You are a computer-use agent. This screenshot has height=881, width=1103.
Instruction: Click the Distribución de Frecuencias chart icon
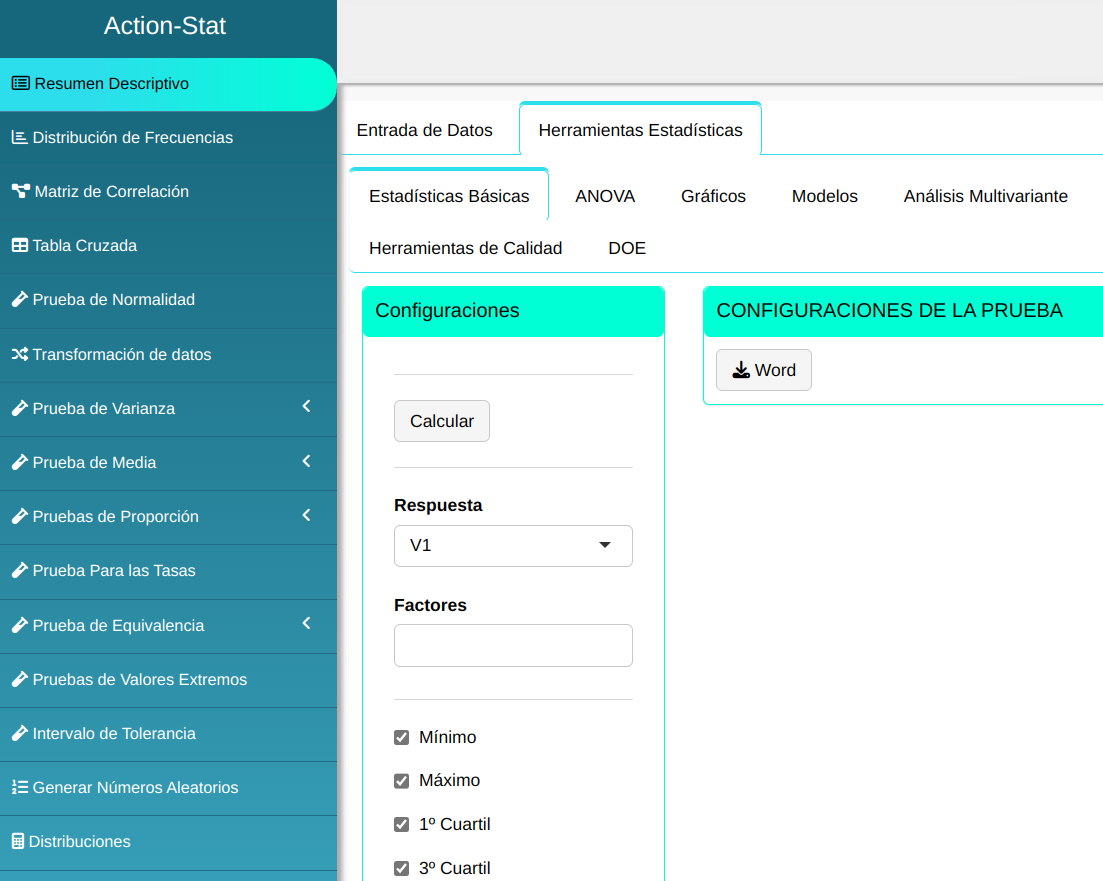pyautogui.click(x=19, y=137)
